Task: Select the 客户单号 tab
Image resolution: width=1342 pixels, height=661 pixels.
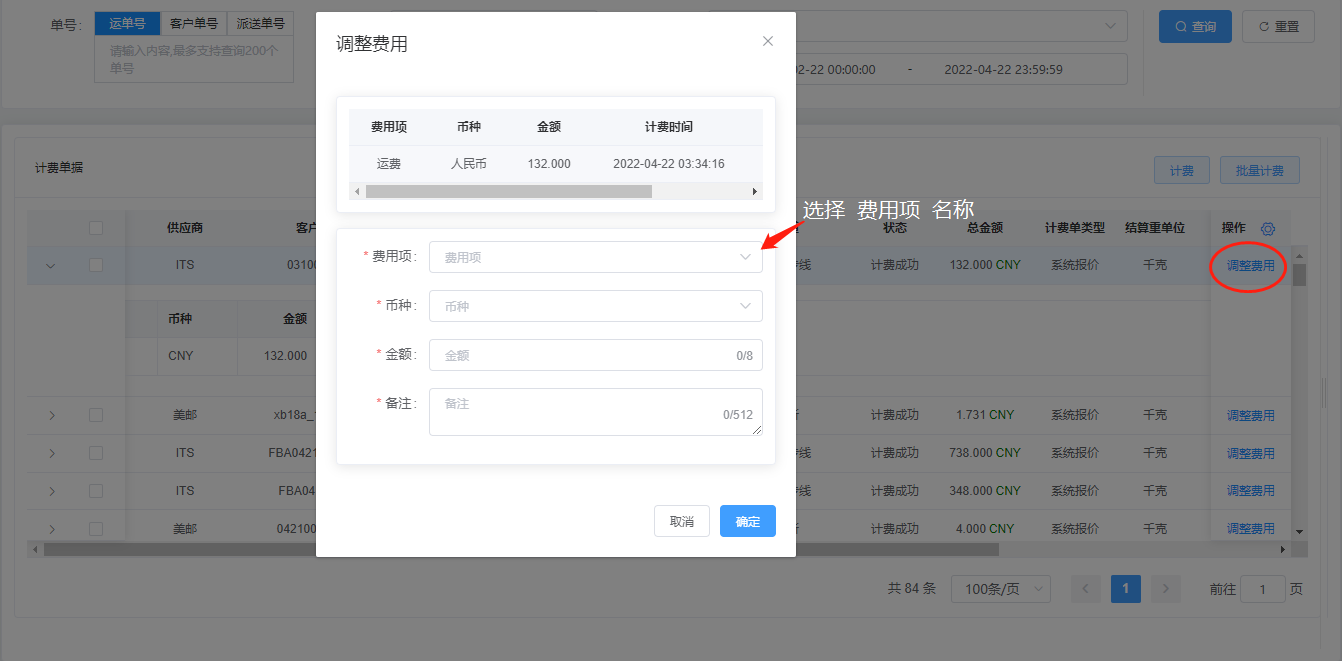Action: pos(194,23)
